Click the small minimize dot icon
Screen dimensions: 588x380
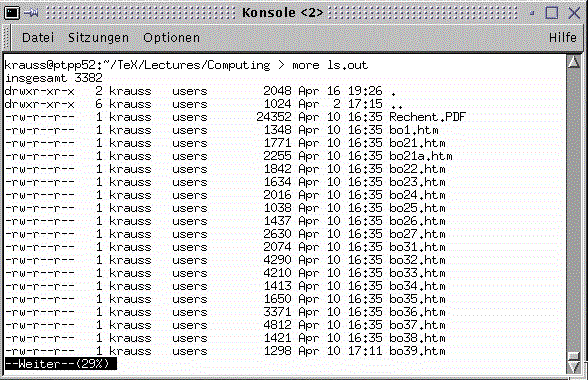[x=532, y=13]
